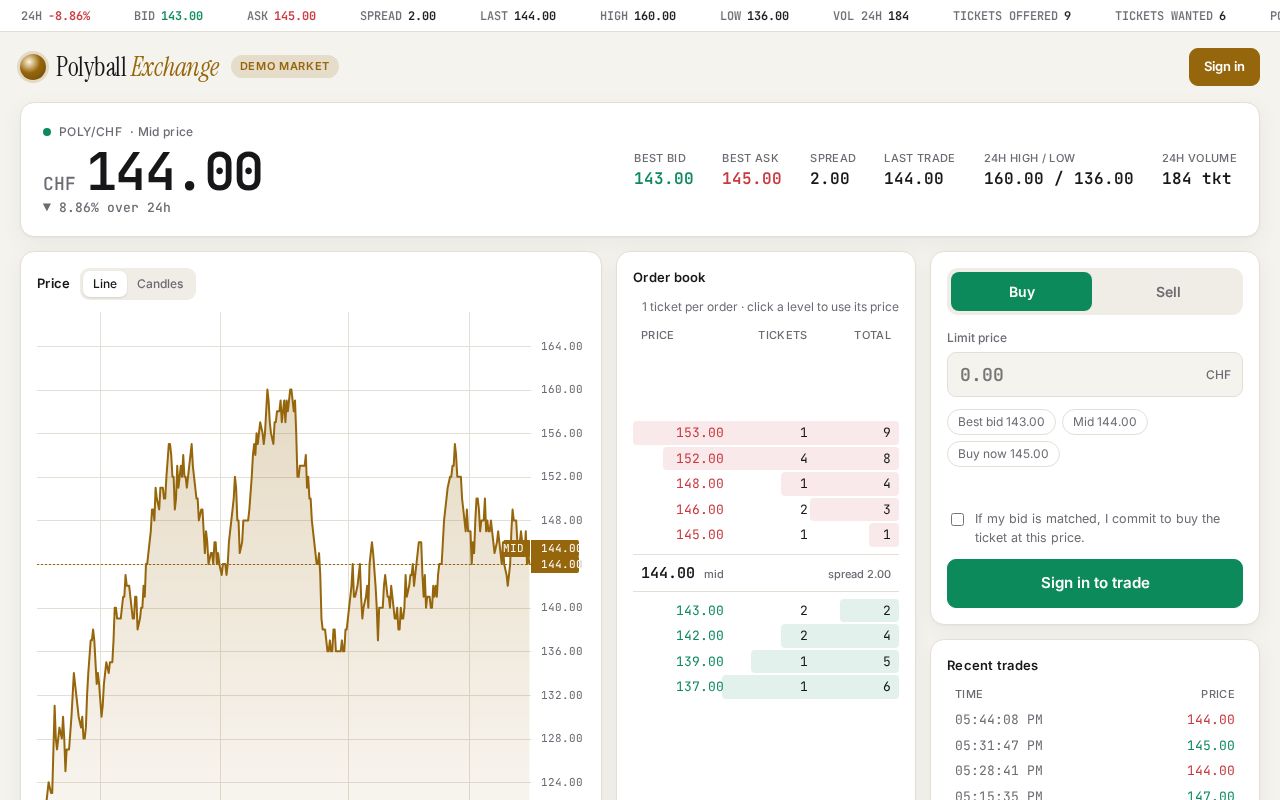The image size is (1280, 800).
Task: Switch chart to Candles view
Action: click(160, 284)
